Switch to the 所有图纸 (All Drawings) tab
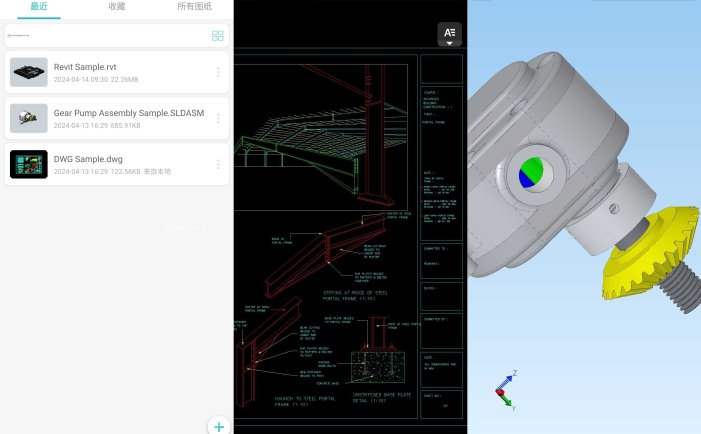This screenshot has height=434, width=701. (x=193, y=7)
